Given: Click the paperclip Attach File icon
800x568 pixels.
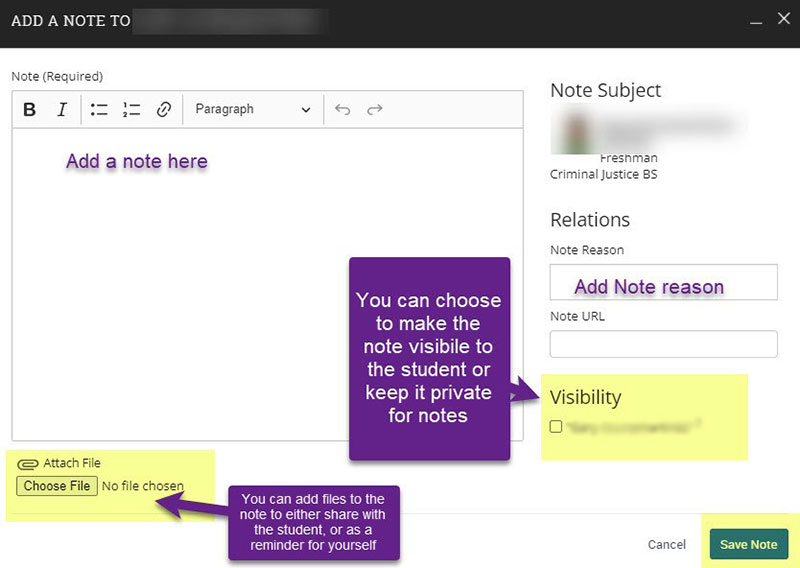Looking at the screenshot, I should tap(28, 464).
